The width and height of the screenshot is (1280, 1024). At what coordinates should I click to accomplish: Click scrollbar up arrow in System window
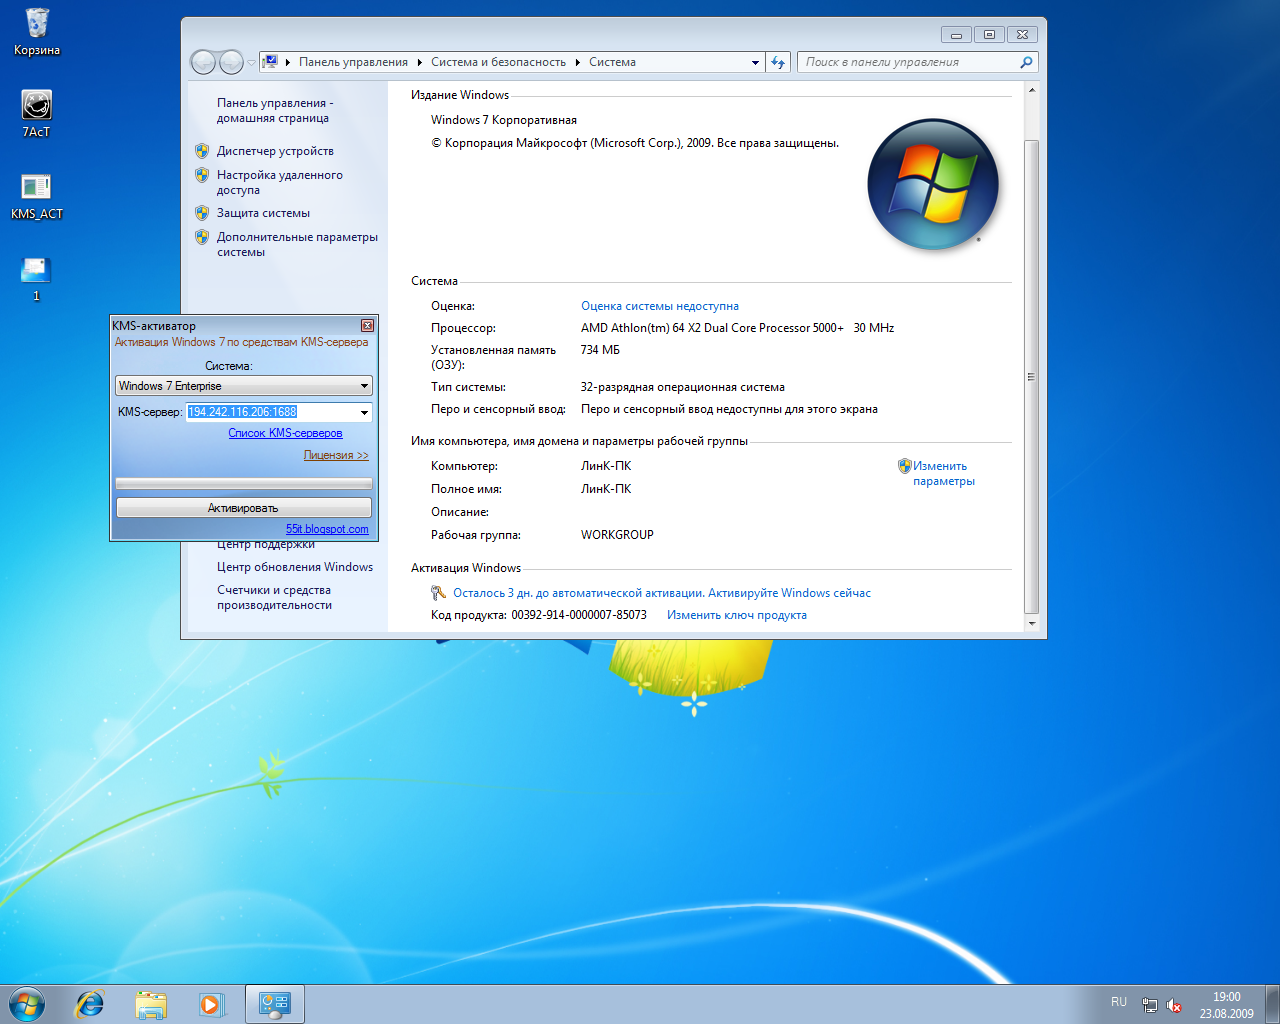[1032, 90]
